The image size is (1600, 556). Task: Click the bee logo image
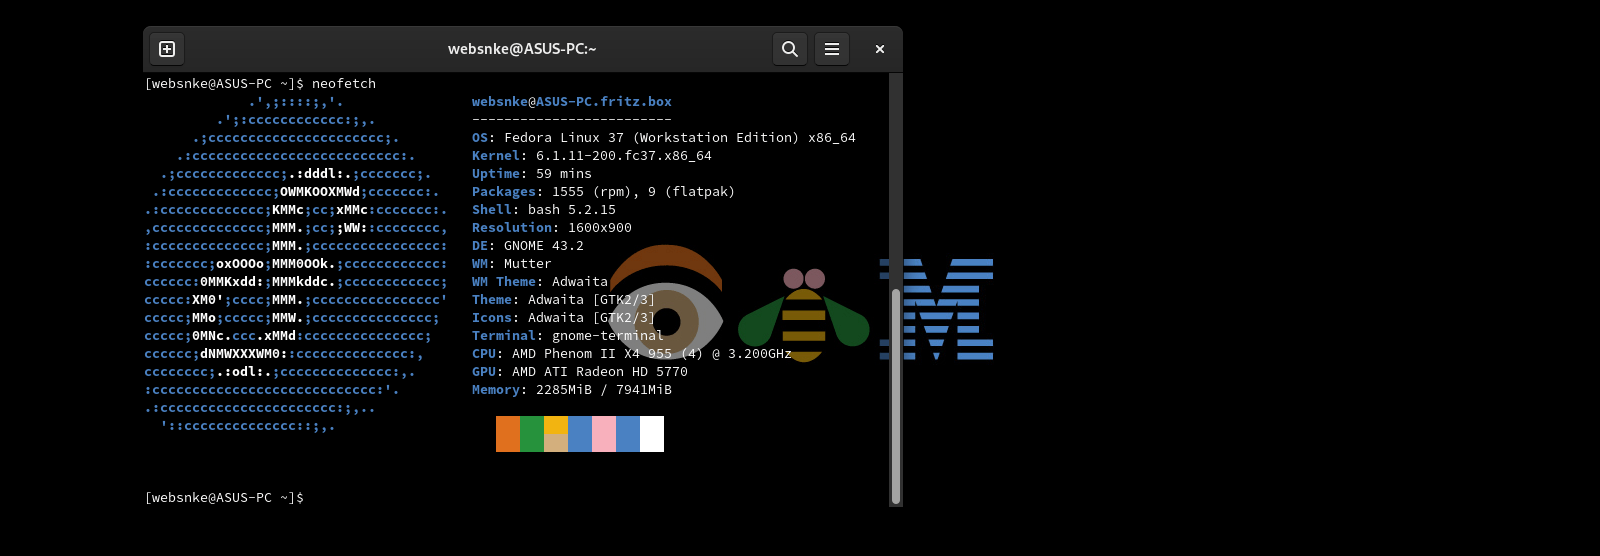804,314
